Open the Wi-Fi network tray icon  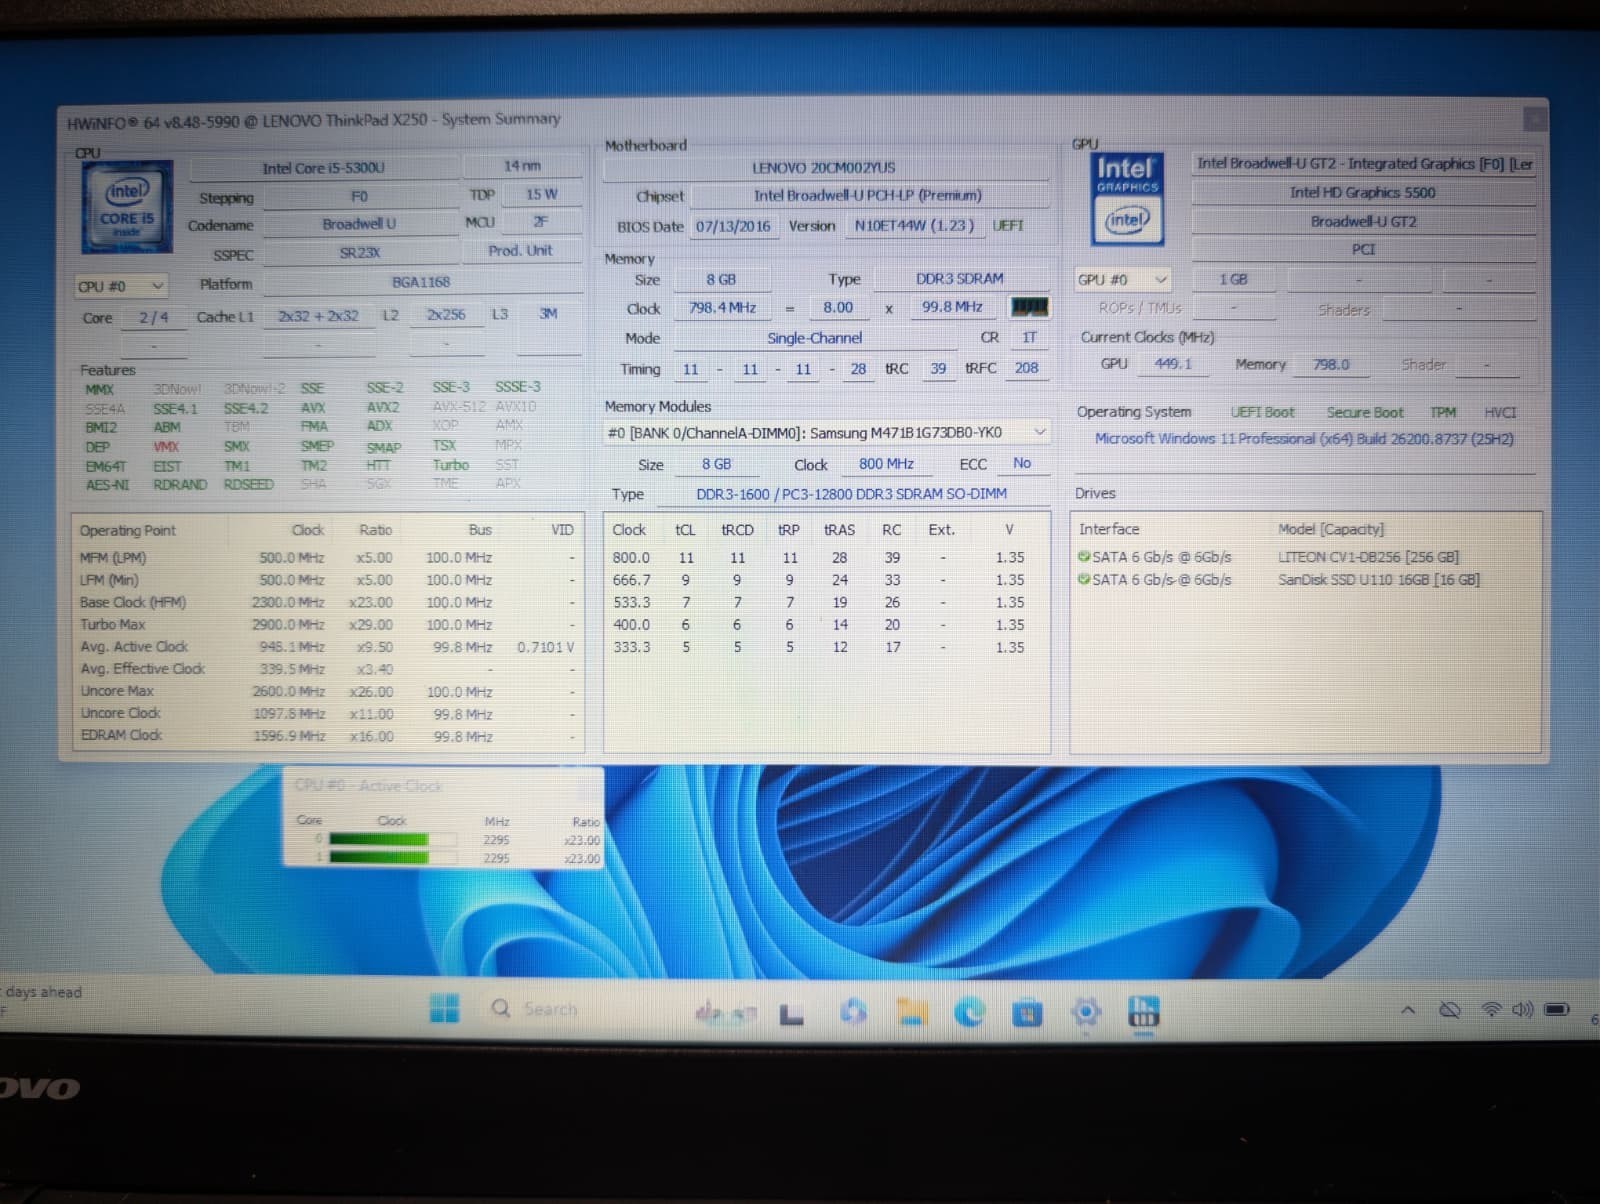pyautogui.click(x=1491, y=1010)
